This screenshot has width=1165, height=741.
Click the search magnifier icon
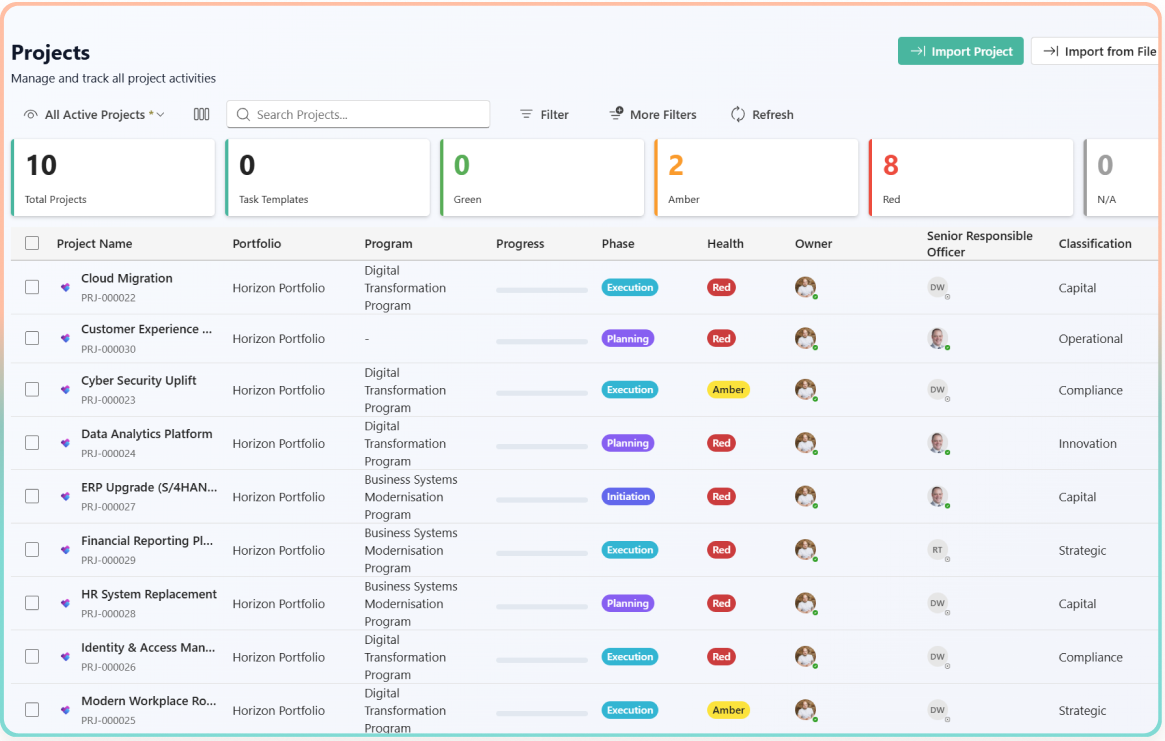(243, 114)
